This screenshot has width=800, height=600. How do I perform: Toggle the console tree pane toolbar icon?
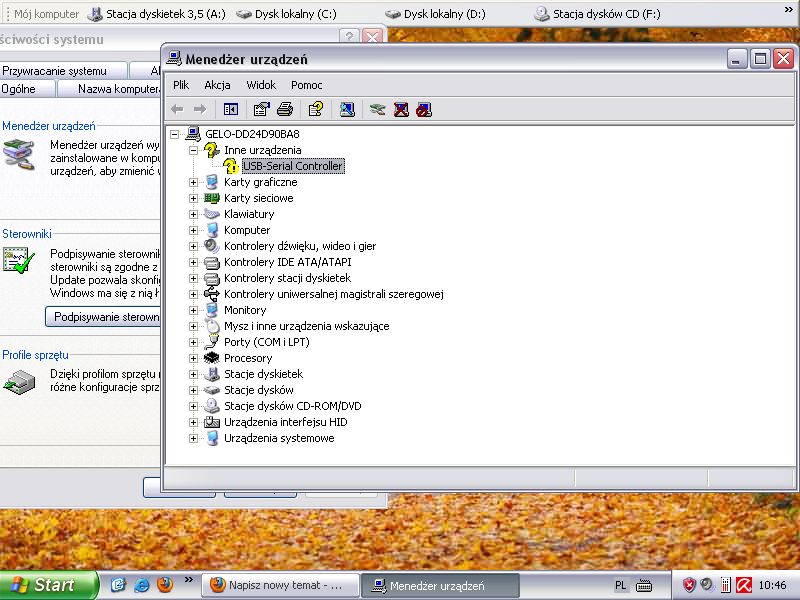[231, 109]
